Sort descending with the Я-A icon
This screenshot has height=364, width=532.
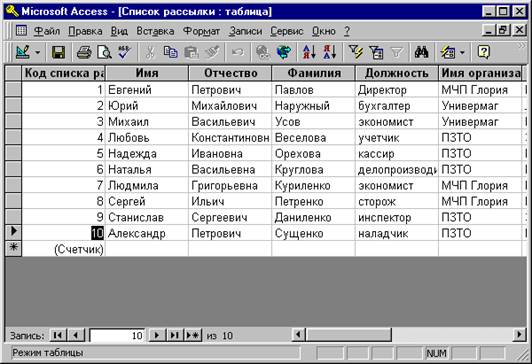pos(329,52)
